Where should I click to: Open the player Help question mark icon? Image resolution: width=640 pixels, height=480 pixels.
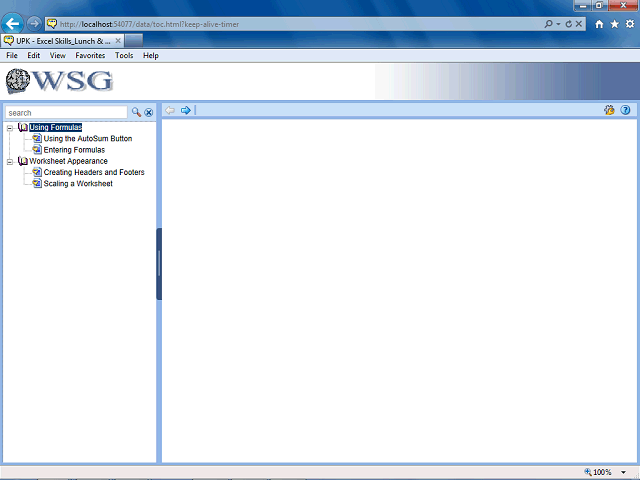625,110
